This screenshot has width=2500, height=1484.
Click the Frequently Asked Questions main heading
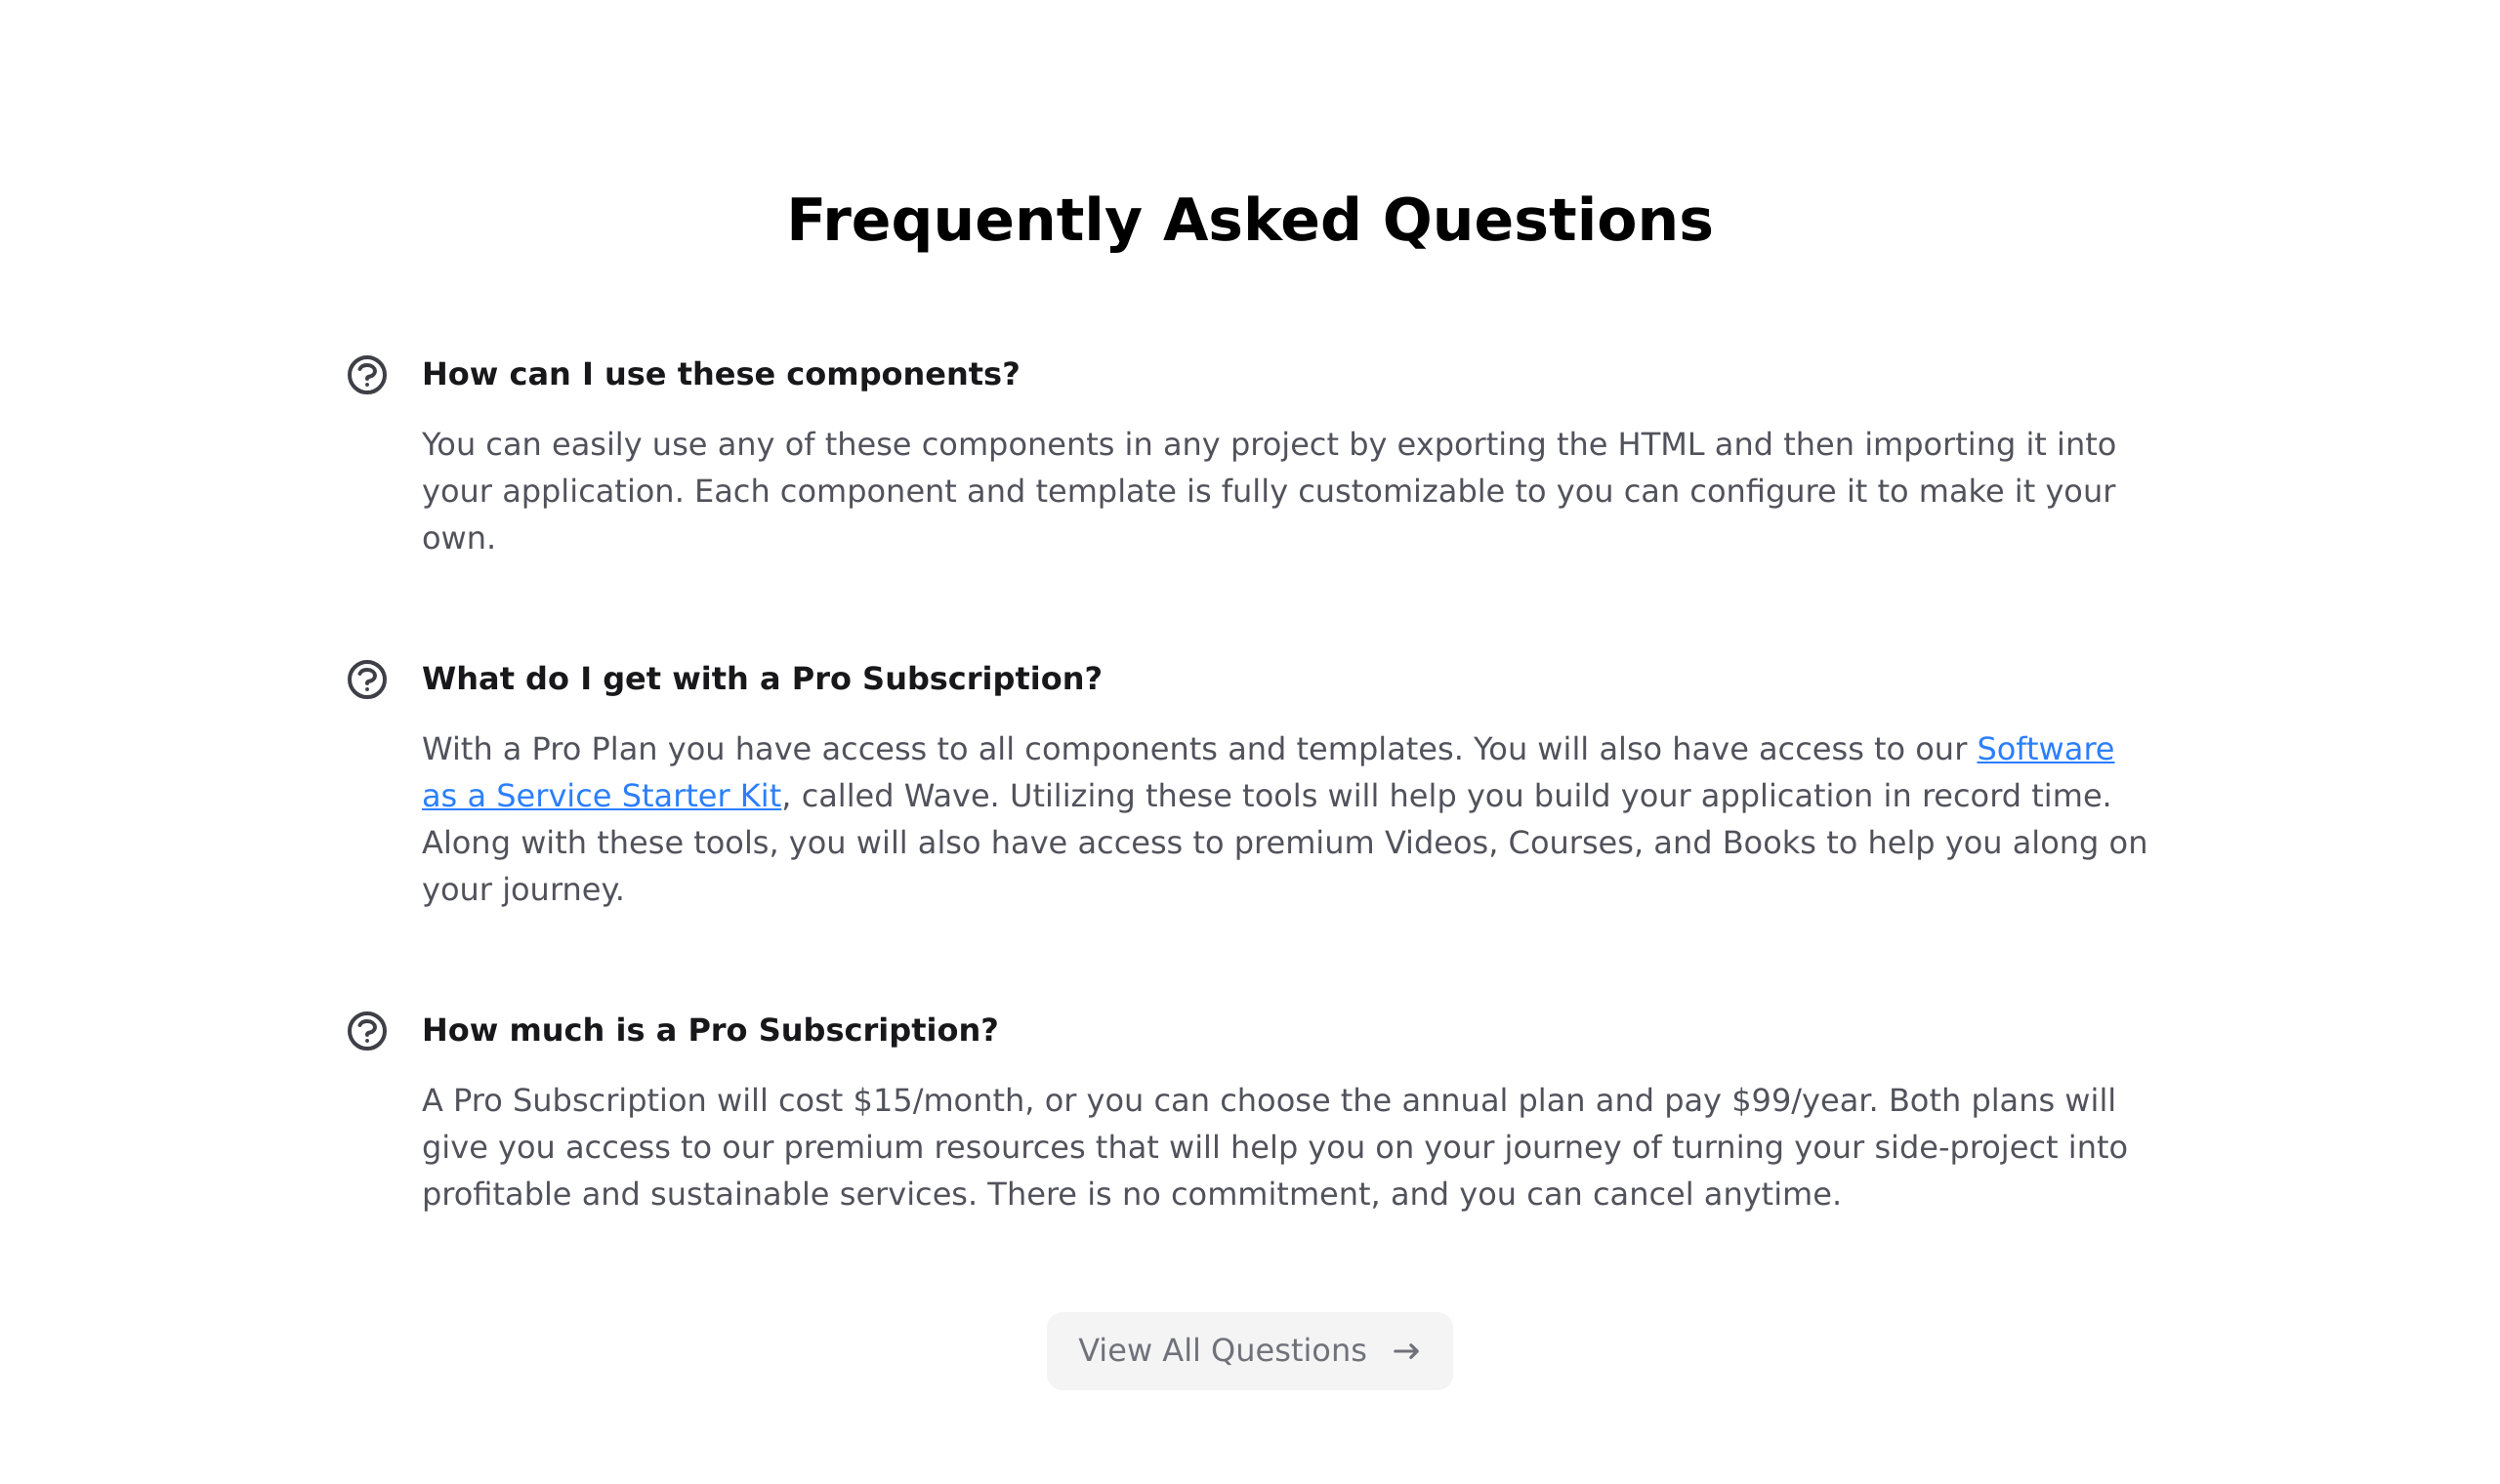pyautogui.click(x=1249, y=220)
